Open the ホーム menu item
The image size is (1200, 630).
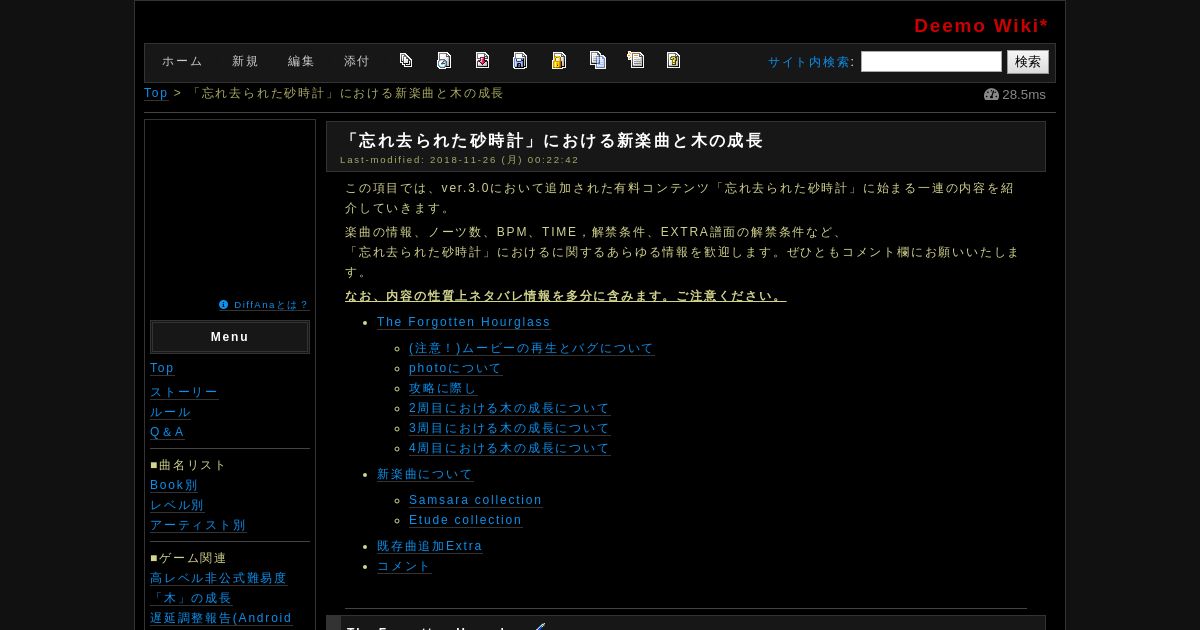click(182, 61)
